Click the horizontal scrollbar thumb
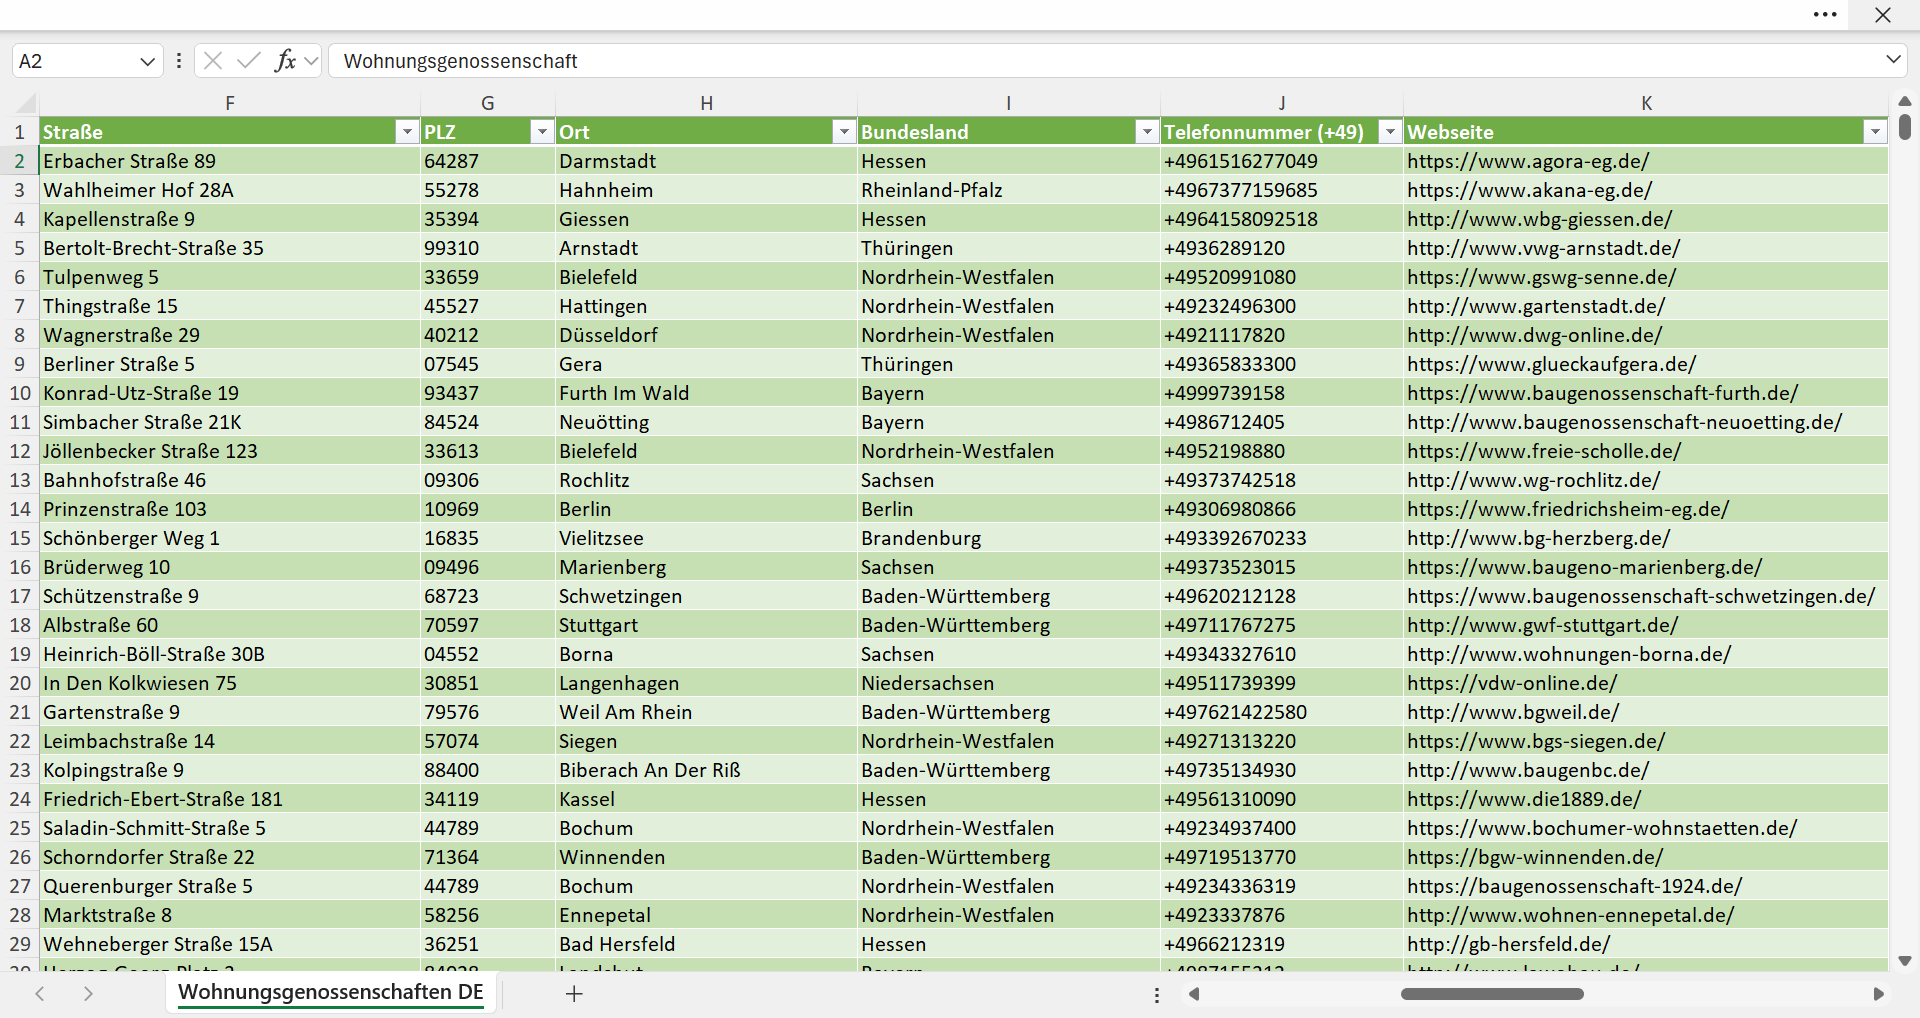1920x1018 pixels. pyautogui.click(x=1492, y=994)
